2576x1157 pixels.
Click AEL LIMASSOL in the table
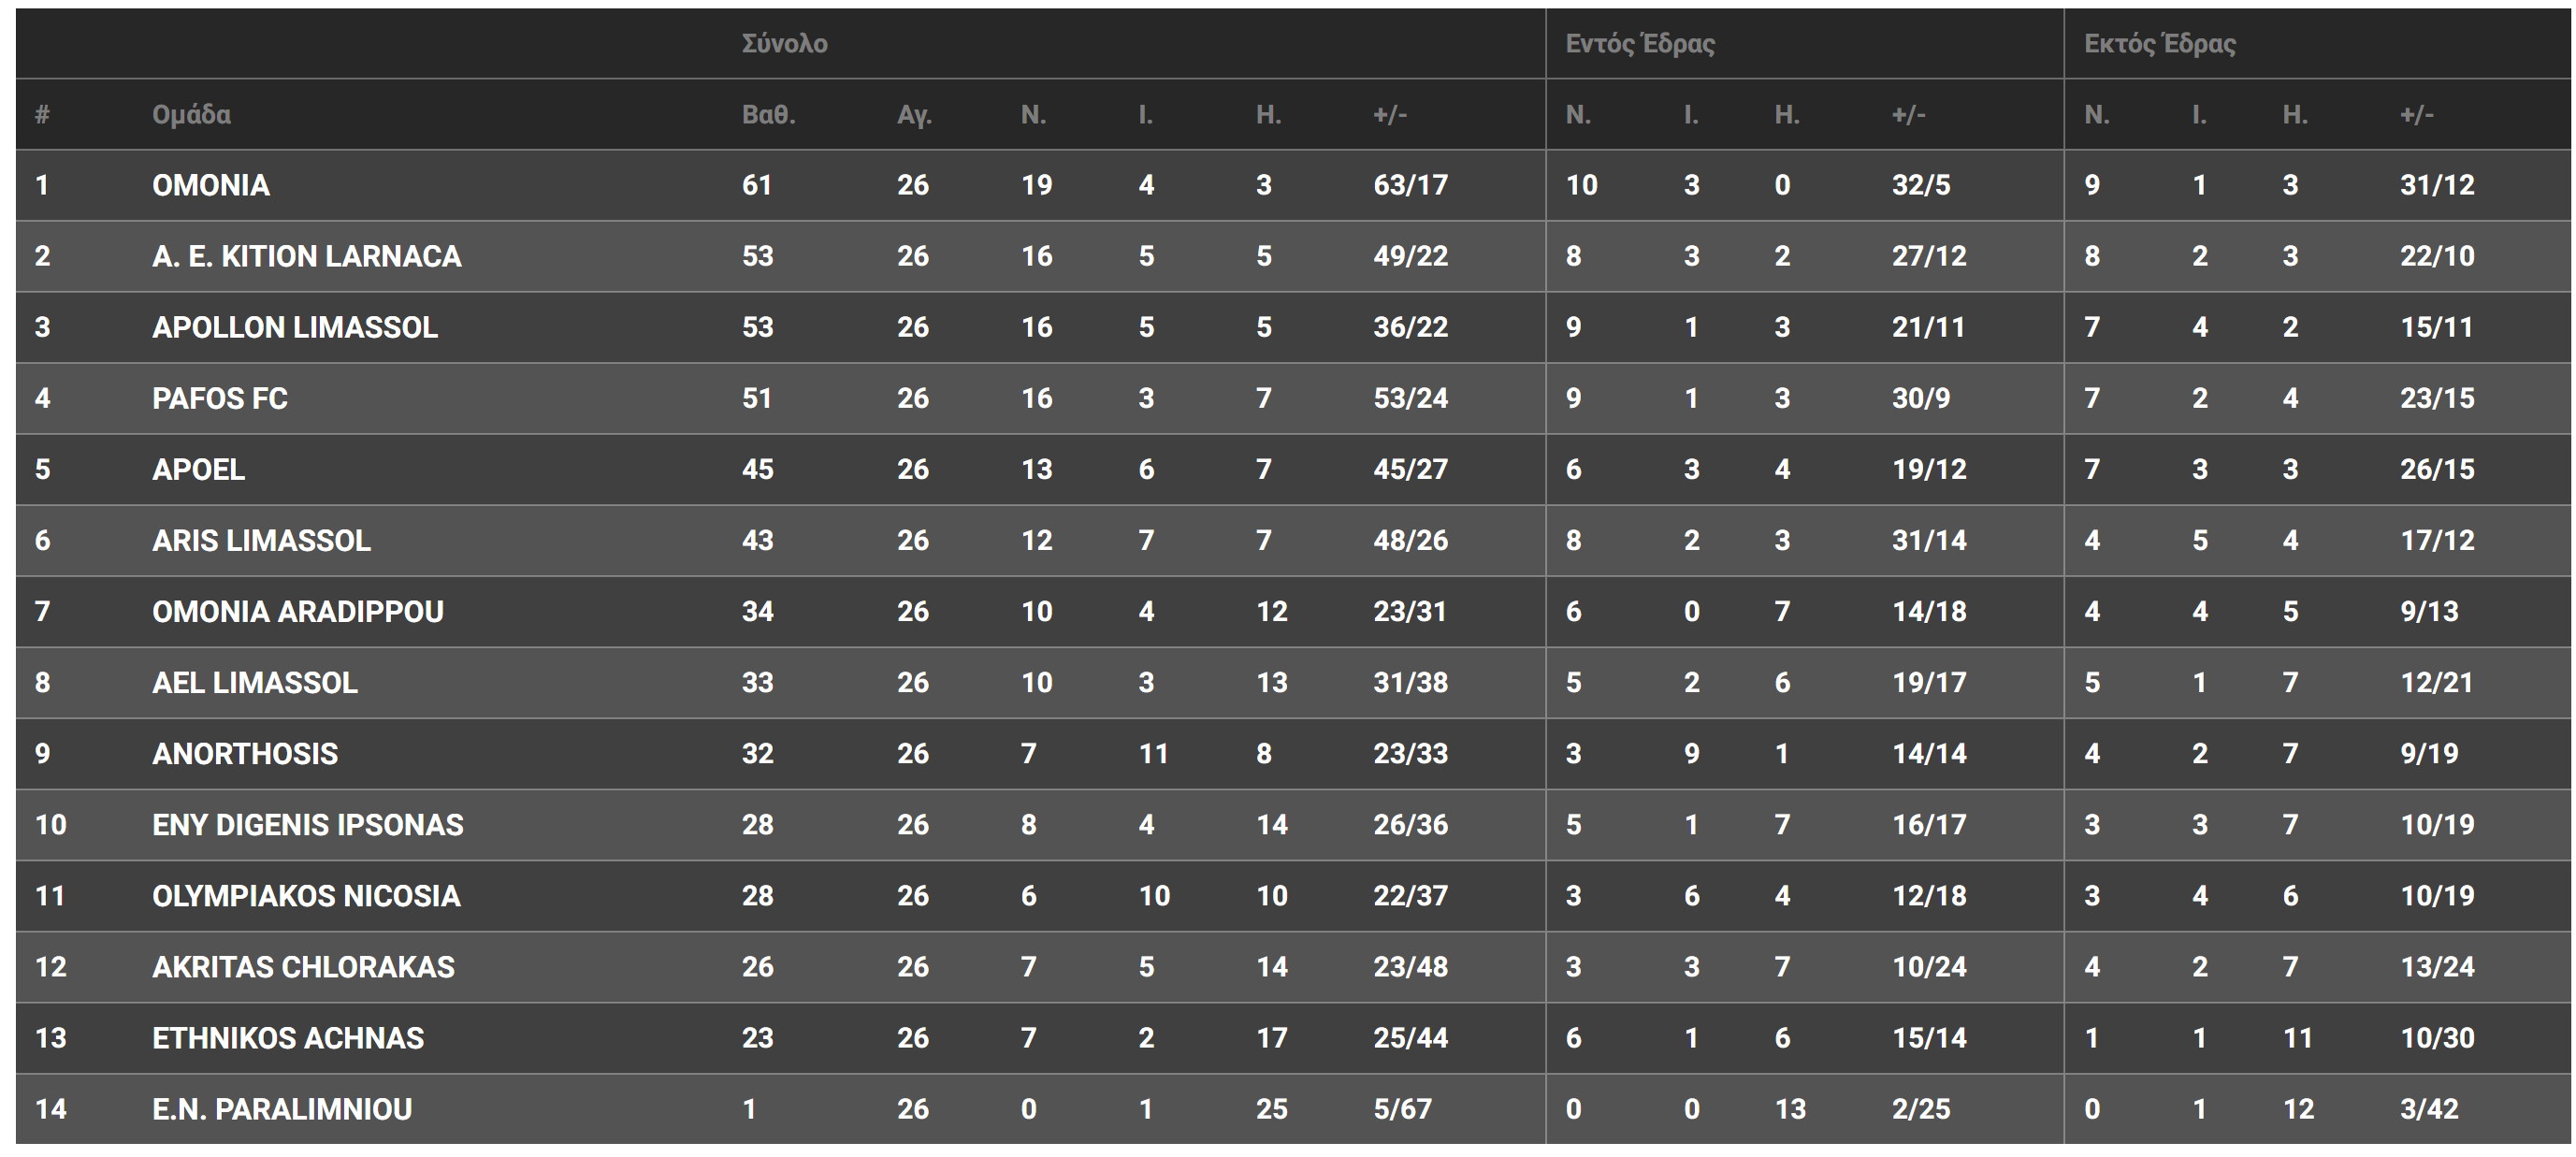[254, 682]
